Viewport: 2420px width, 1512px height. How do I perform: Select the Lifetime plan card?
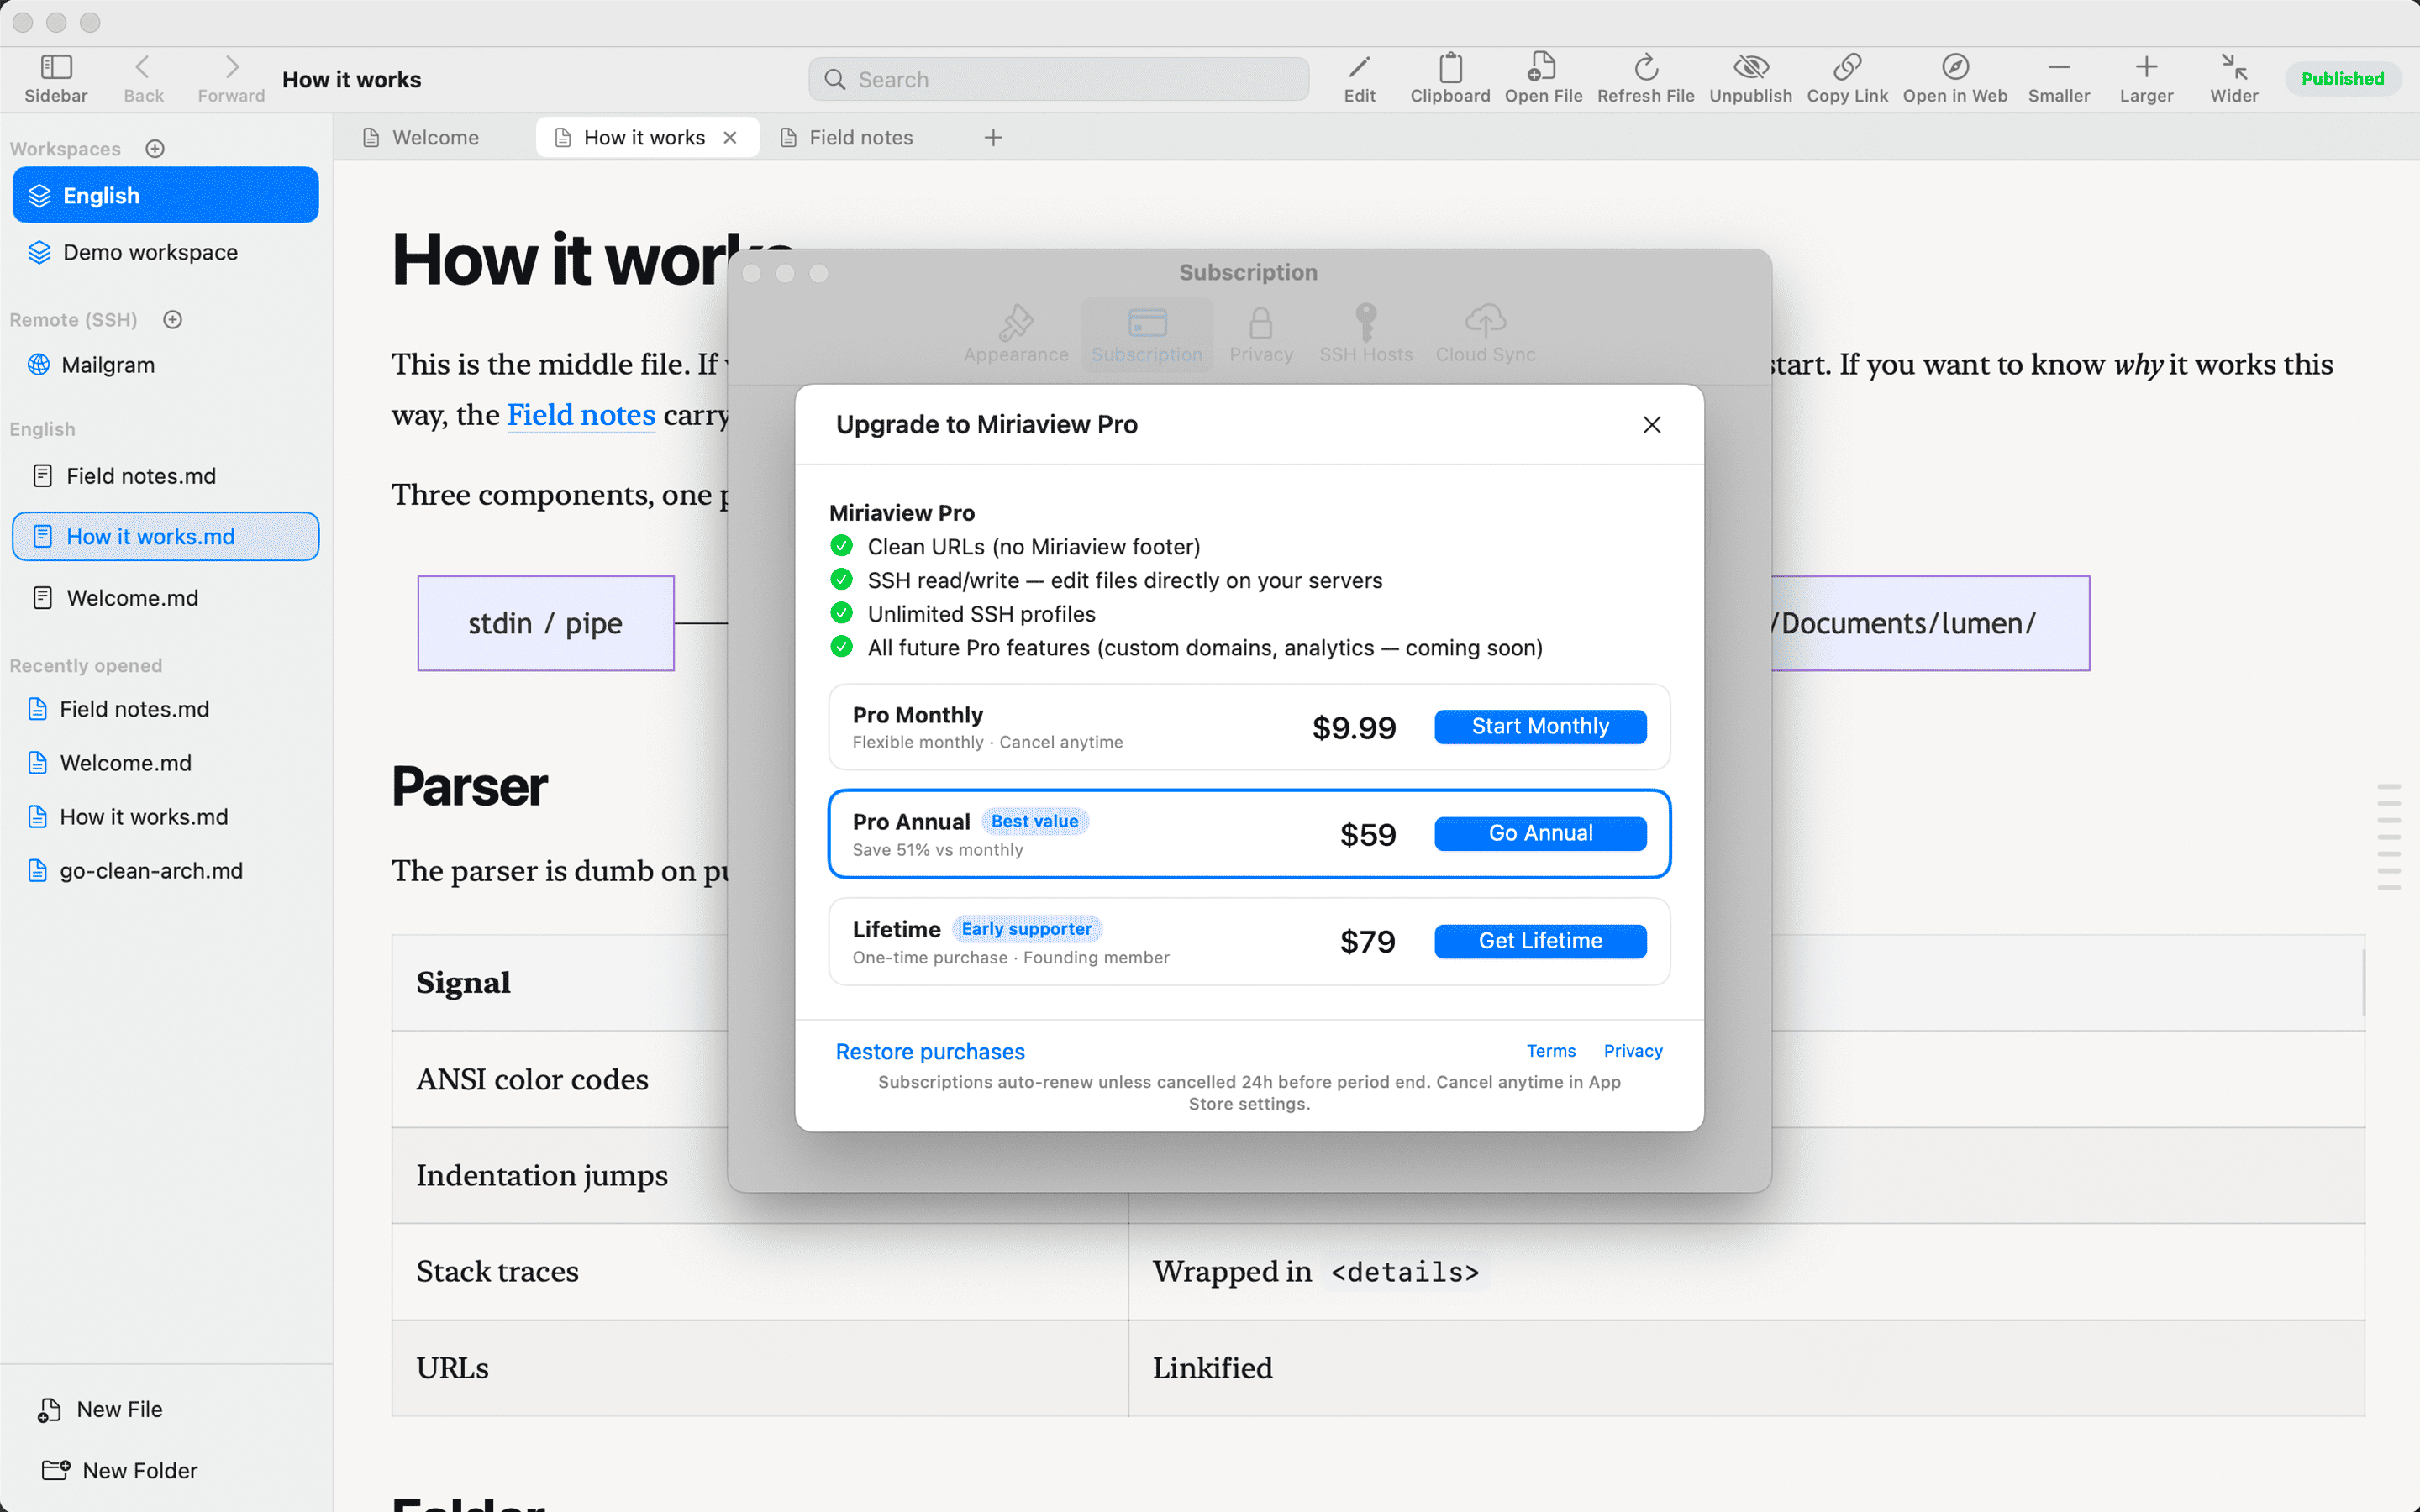(x=1249, y=941)
